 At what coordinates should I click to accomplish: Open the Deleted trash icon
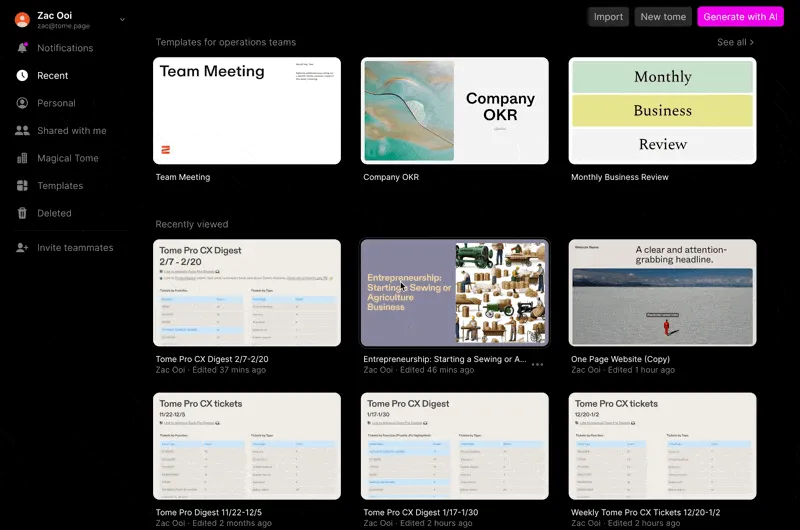pyautogui.click(x=22, y=213)
